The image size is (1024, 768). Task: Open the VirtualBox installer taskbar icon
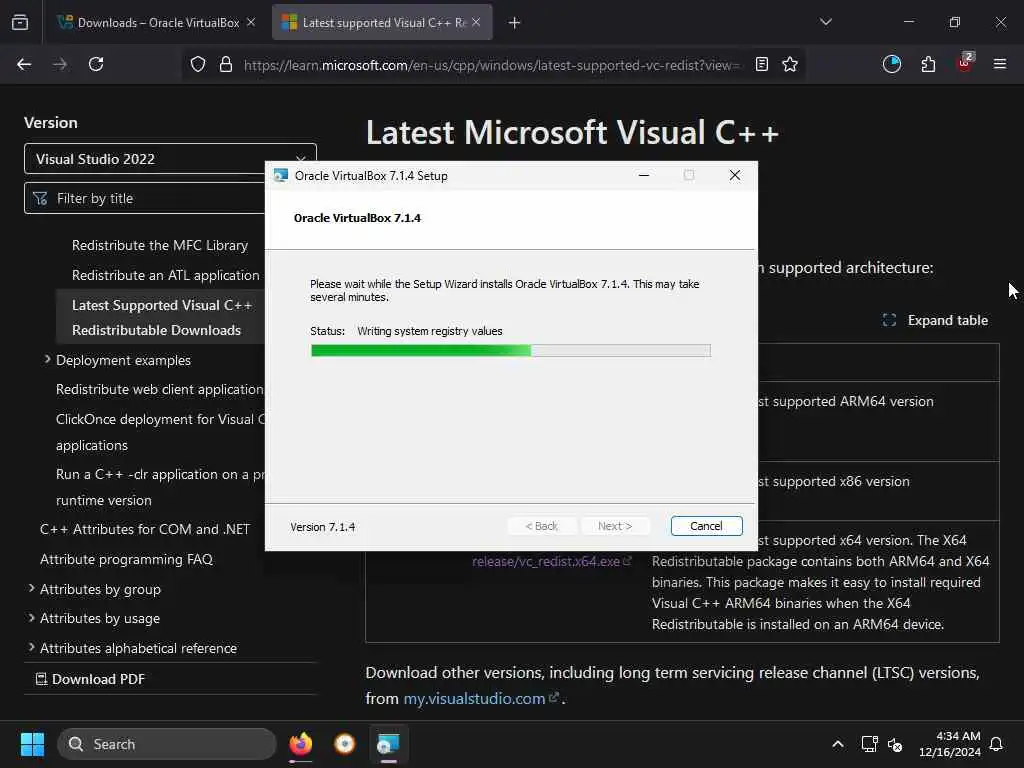click(389, 744)
